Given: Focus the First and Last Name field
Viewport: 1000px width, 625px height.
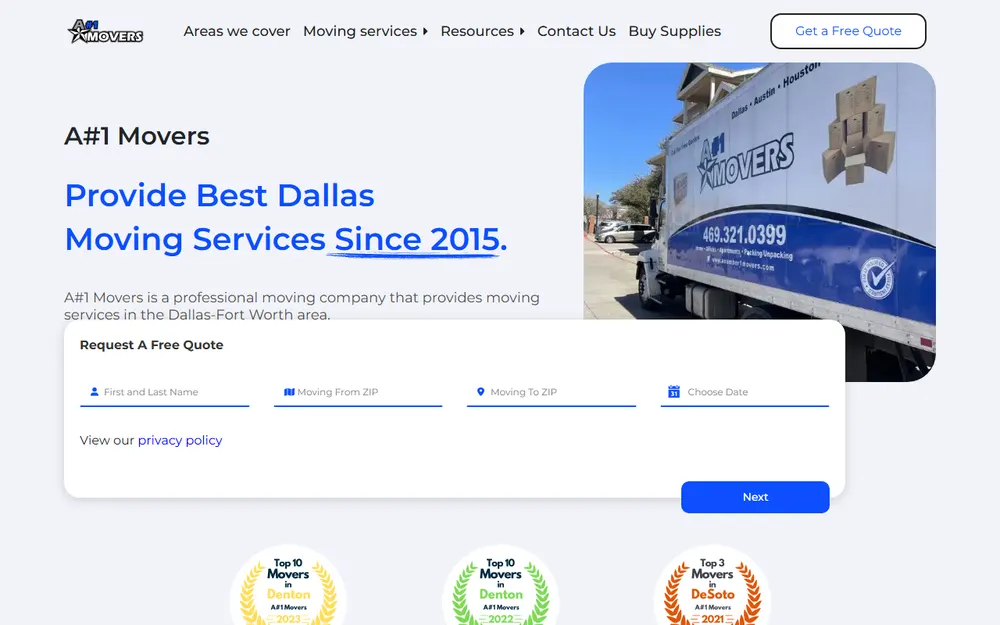Looking at the screenshot, I should (x=165, y=392).
